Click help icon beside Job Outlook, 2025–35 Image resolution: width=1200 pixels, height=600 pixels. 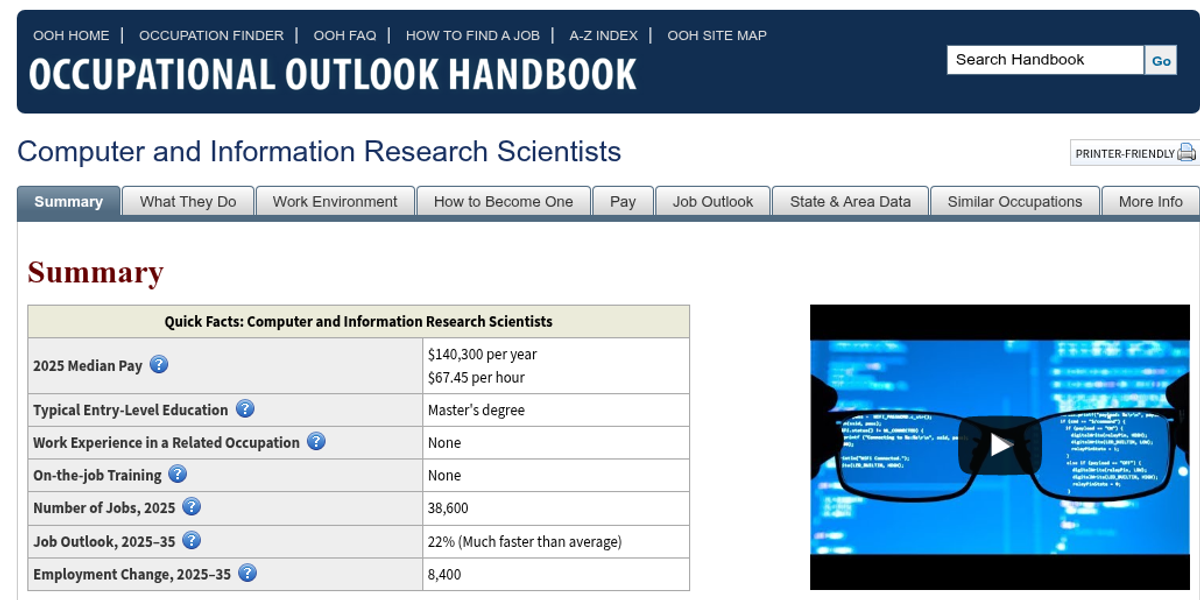point(191,540)
